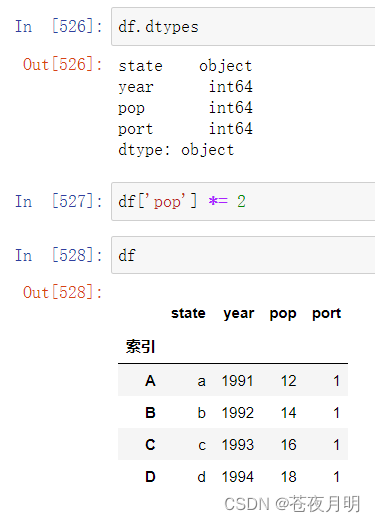Viewport: 375px width, 522px height.
Task: Click the state column header
Action: [188, 313]
